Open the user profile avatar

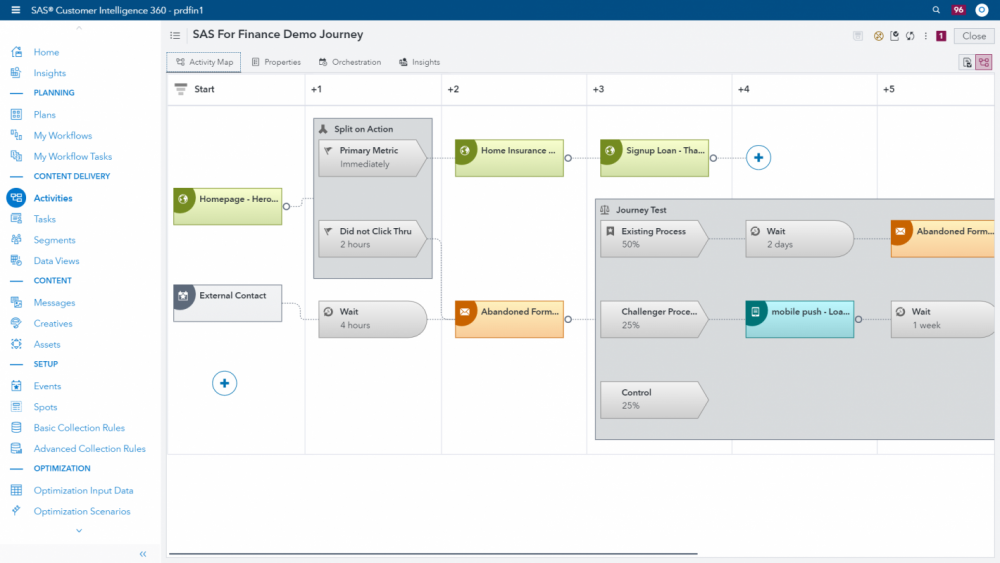982,10
